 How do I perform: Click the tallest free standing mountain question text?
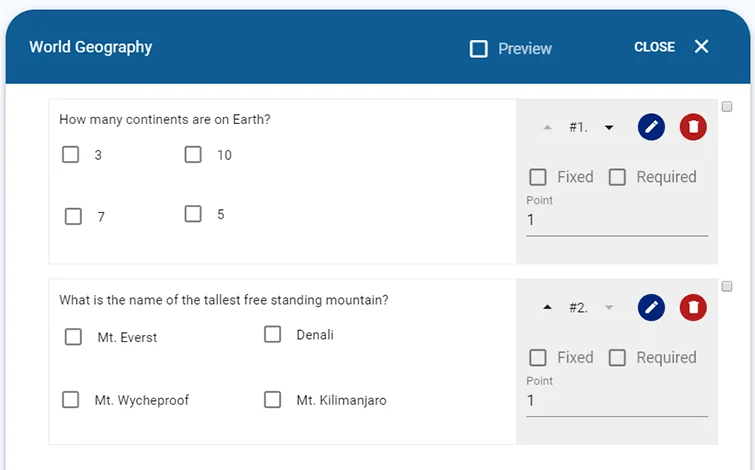pos(224,300)
